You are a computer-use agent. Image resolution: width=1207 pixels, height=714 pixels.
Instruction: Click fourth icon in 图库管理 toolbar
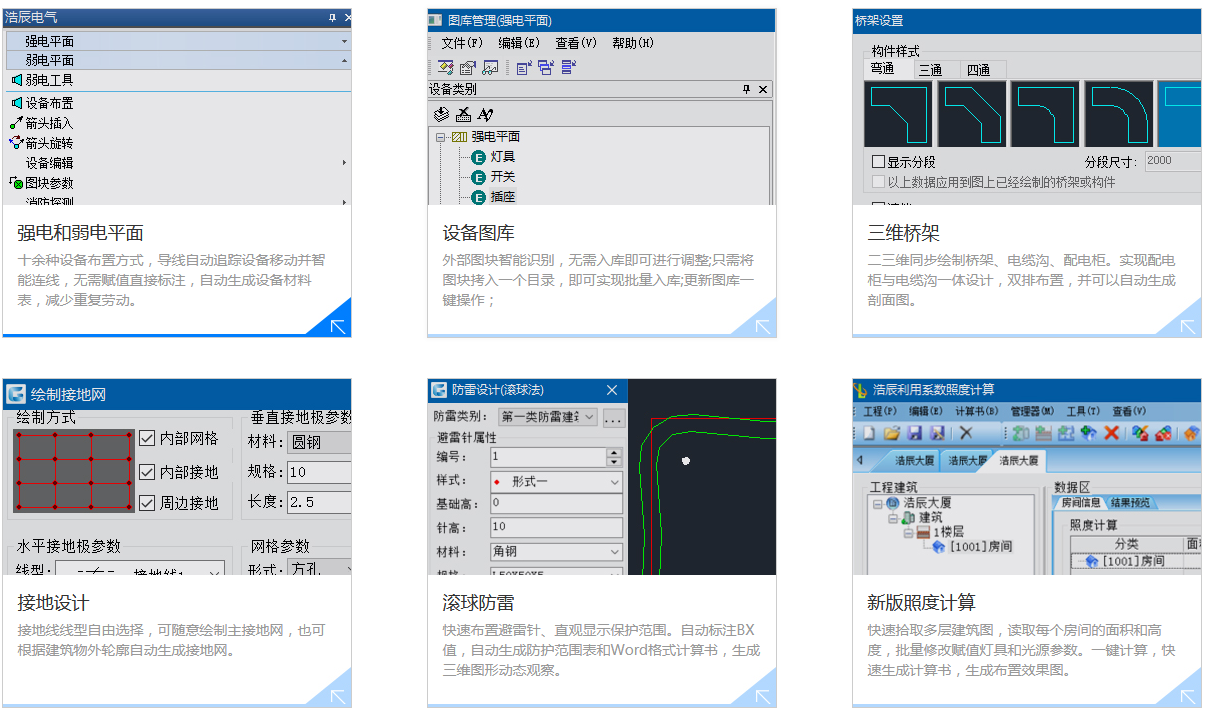point(524,68)
